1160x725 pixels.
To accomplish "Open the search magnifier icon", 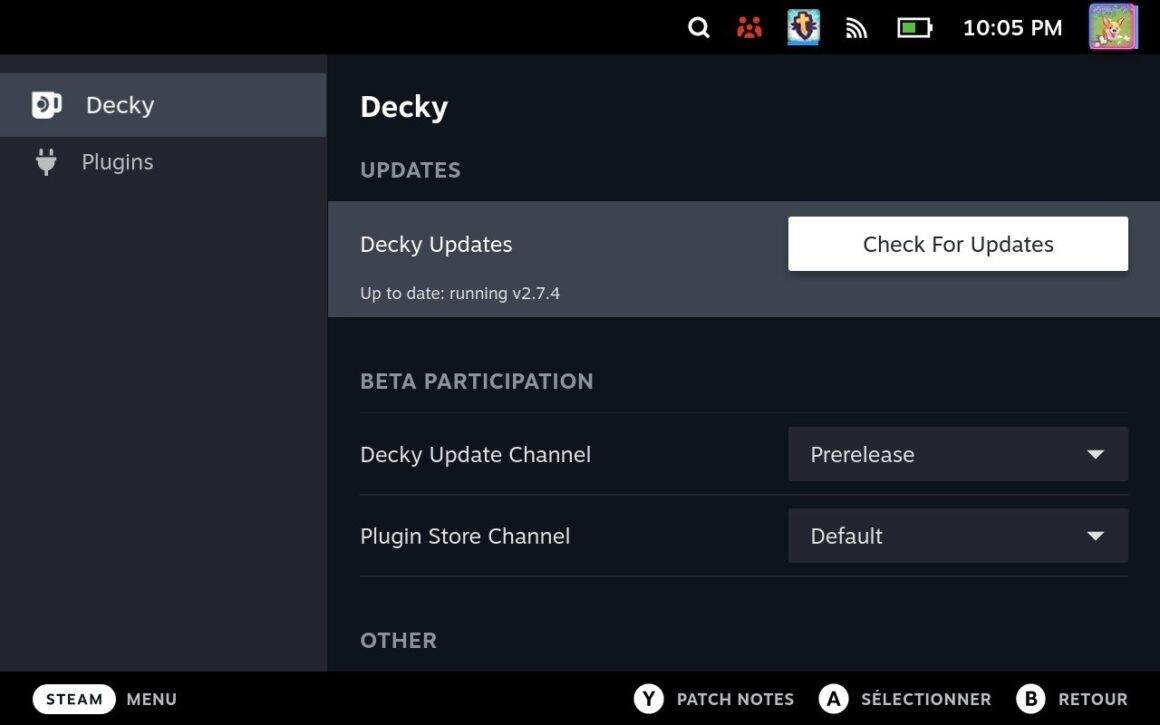I will (698, 28).
